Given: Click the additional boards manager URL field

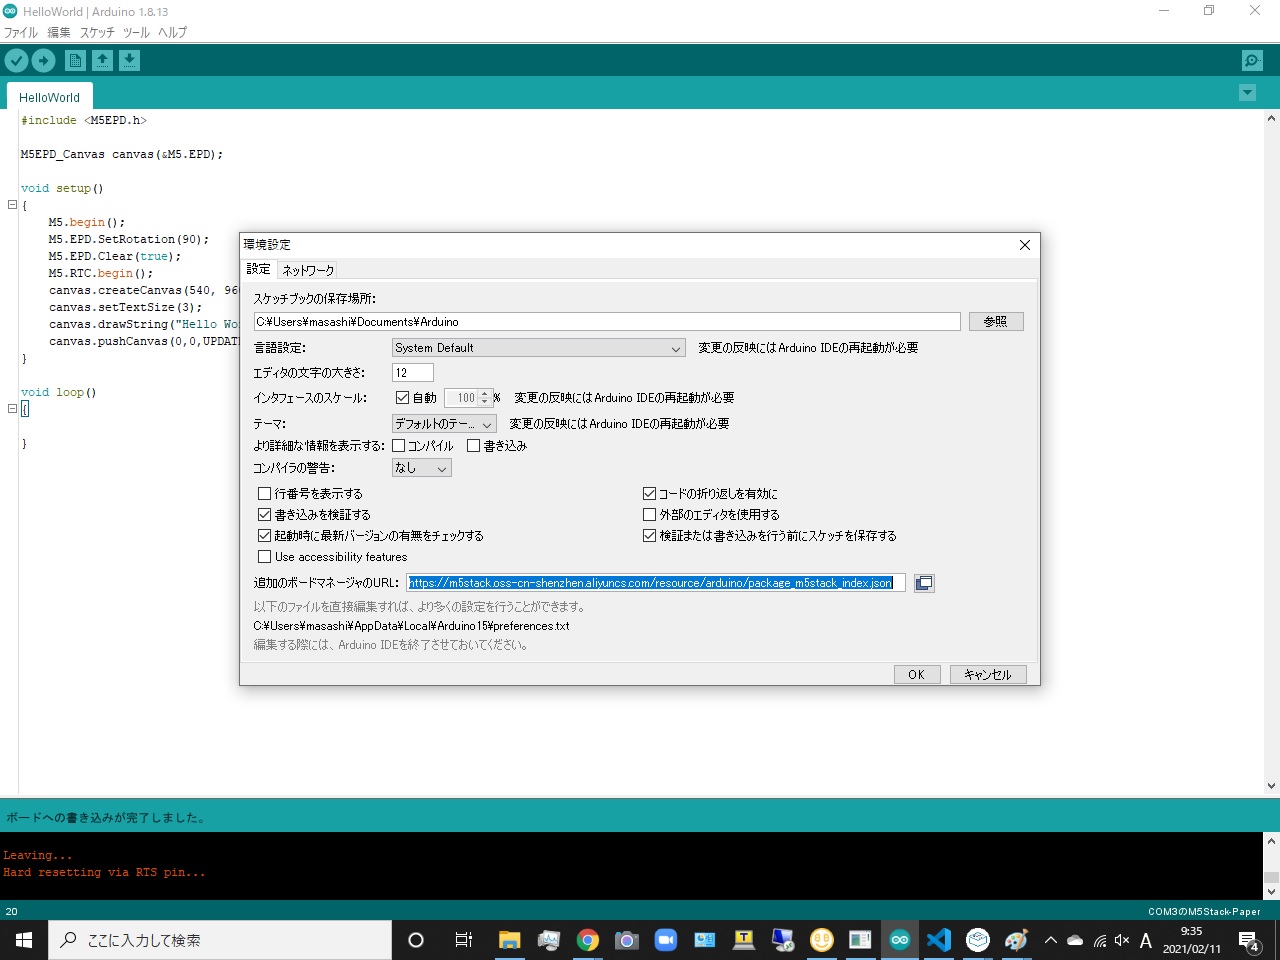Looking at the screenshot, I should (656, 583).
